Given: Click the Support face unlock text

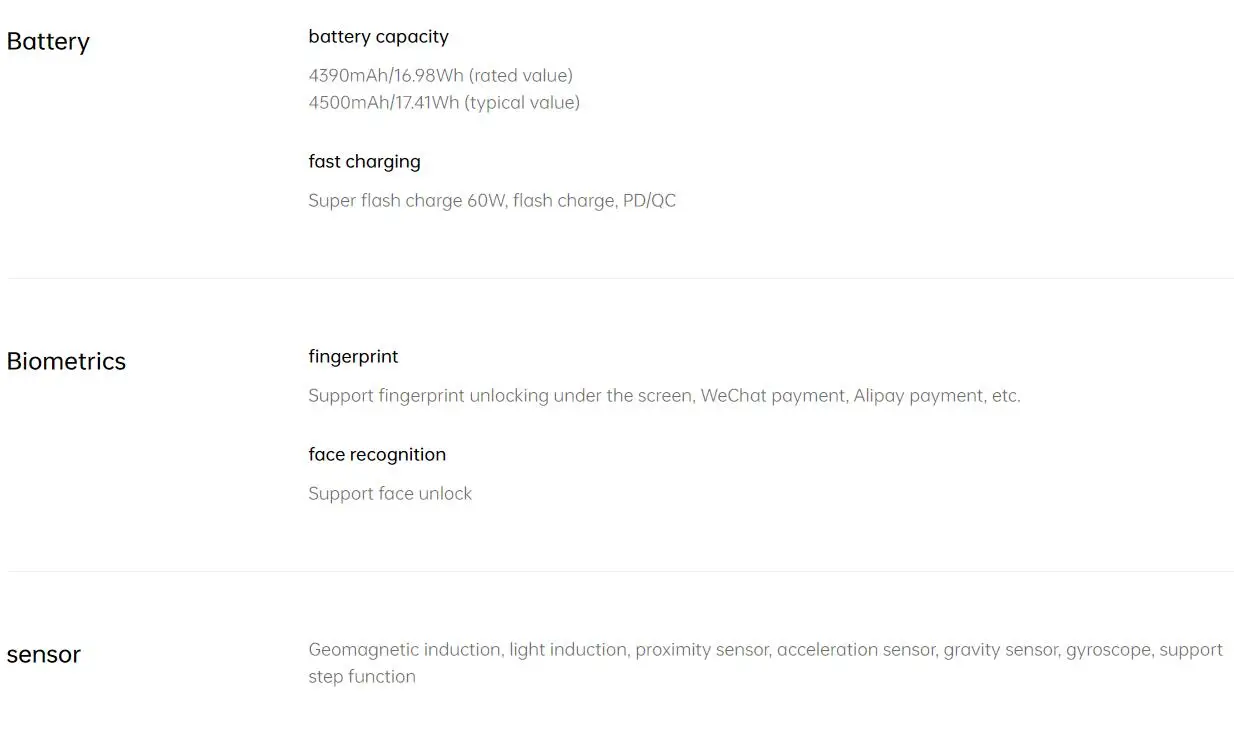Looking at the screenshot, I should click(x=390, y=494).
